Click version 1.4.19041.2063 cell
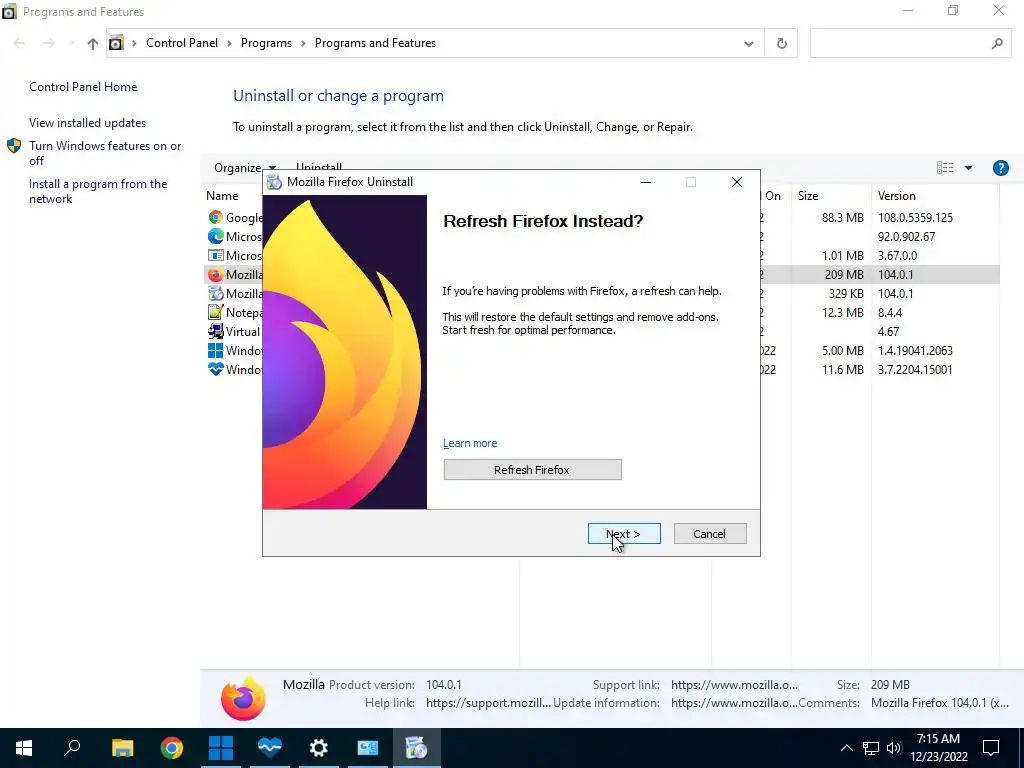Screen dimensions: 1024x768 point(915,350)
